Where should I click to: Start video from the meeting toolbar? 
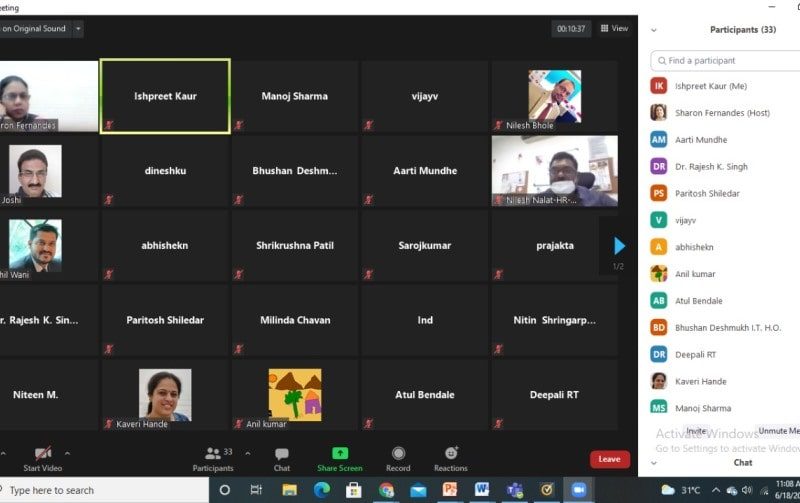[42, 454]
